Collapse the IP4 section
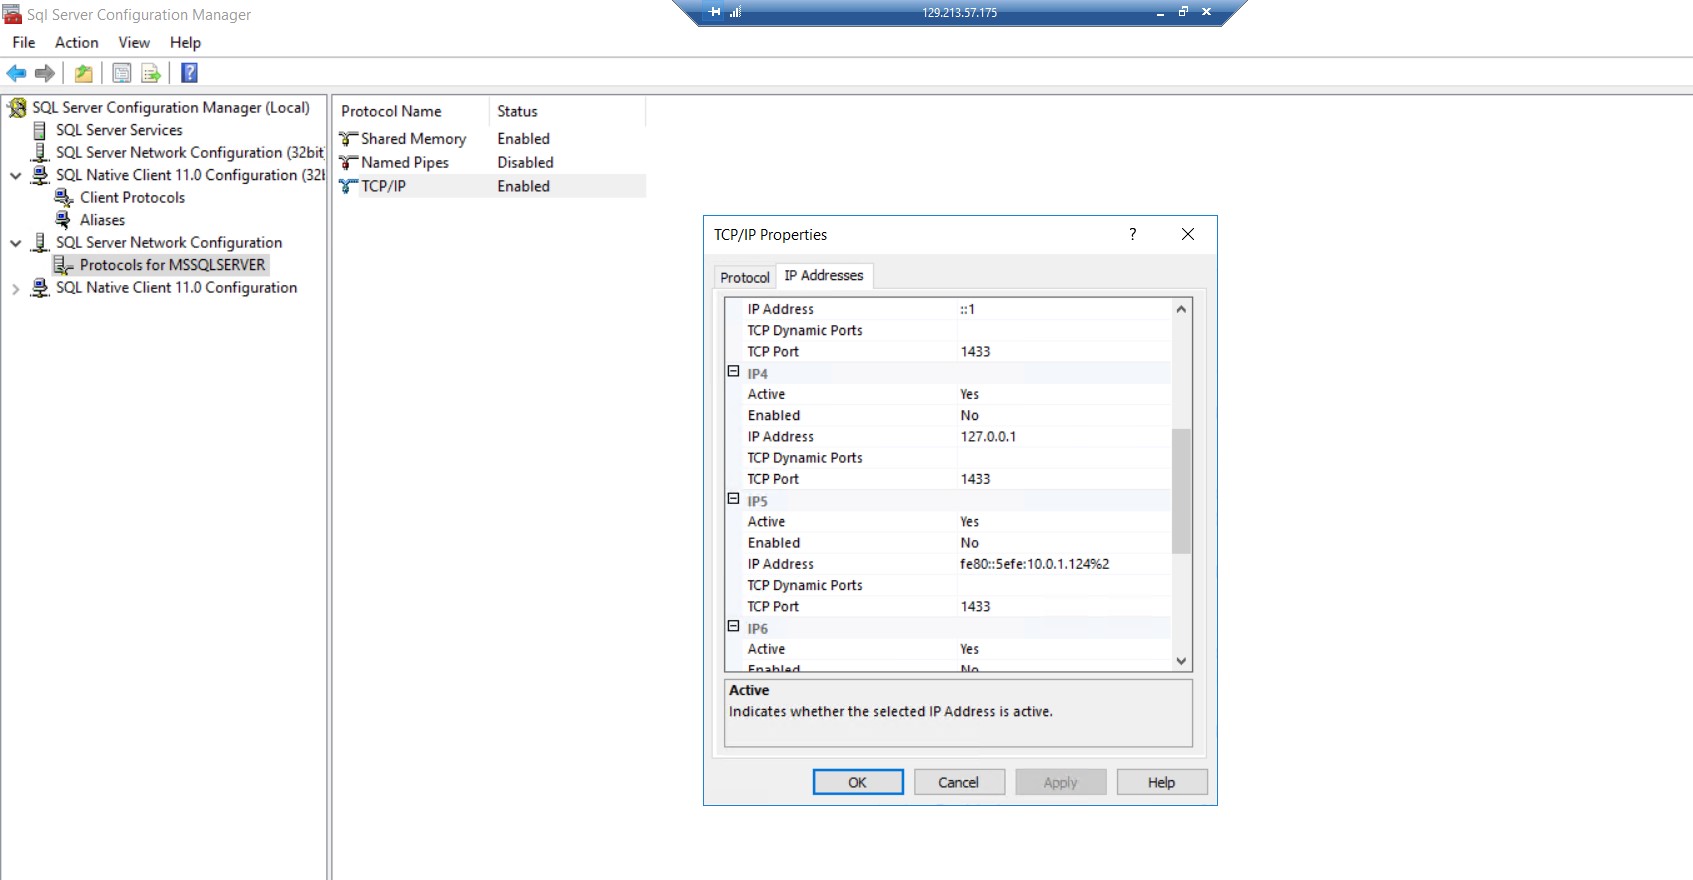Image resolution: width=1693 pixels, height=880 pixels. pos(733,371)
